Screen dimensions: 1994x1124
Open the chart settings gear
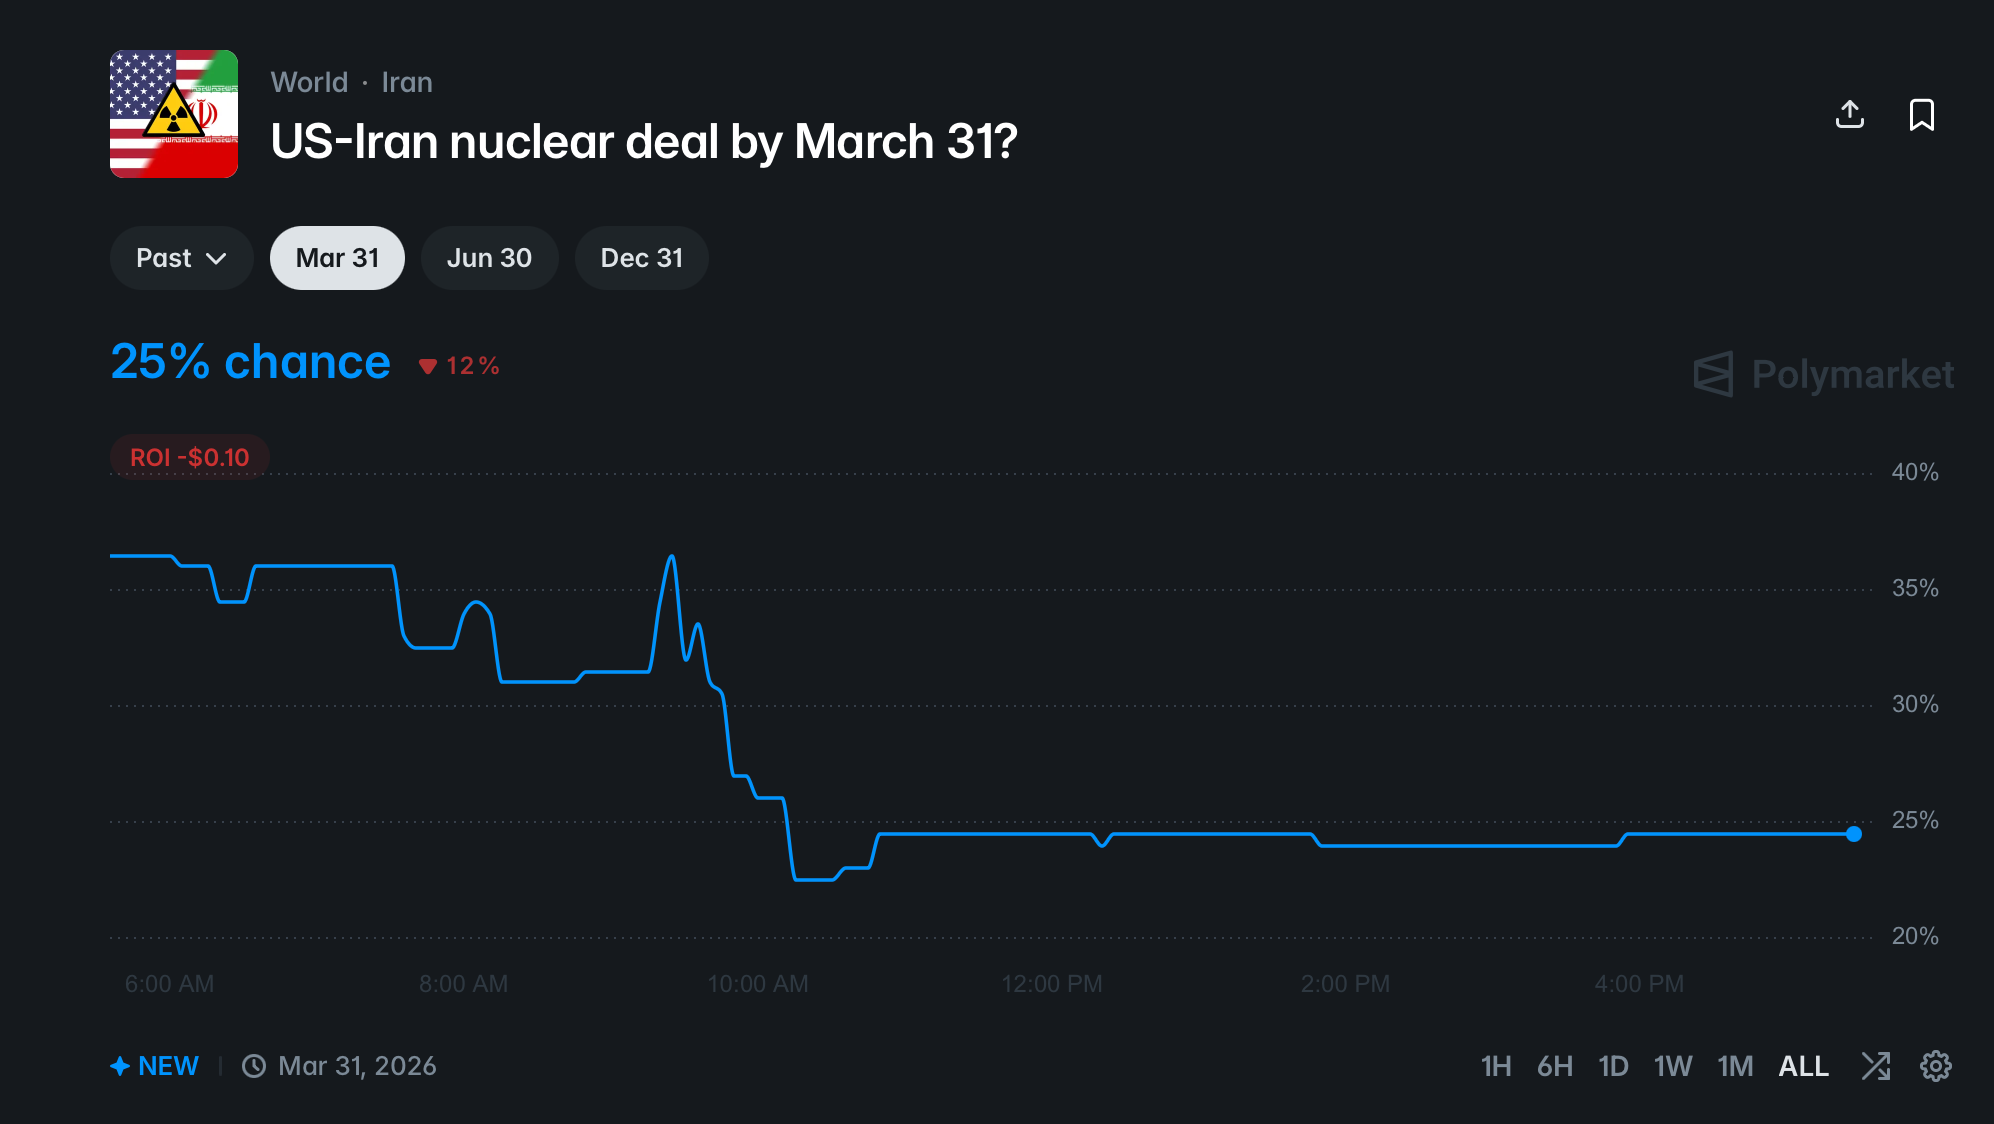pos(1935,1066)
